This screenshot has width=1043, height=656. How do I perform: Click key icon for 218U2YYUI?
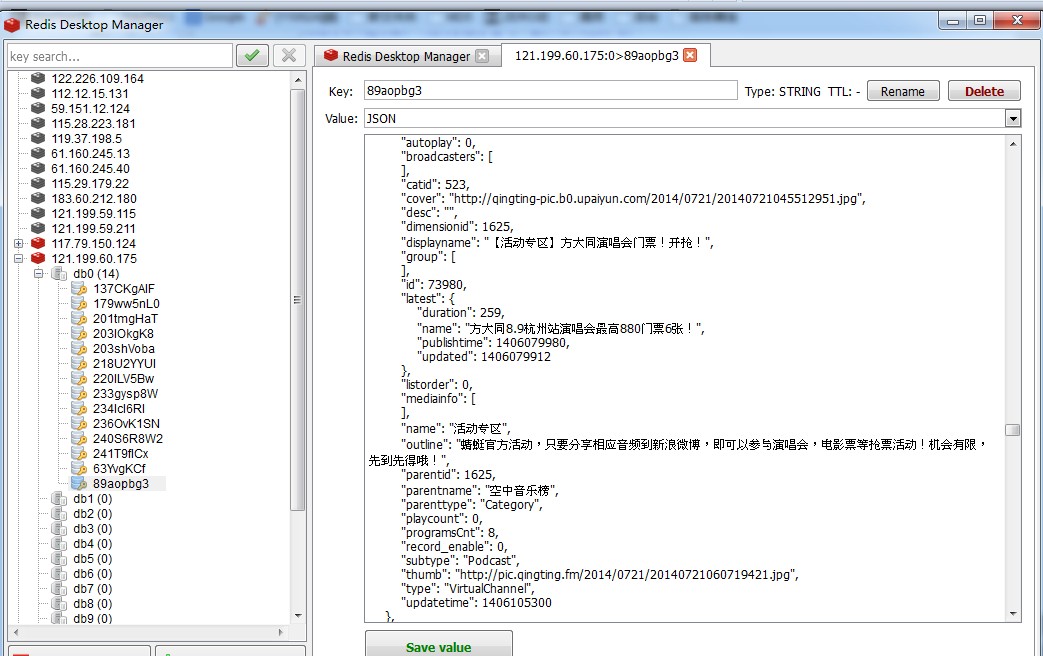click(x=79, y=363)
